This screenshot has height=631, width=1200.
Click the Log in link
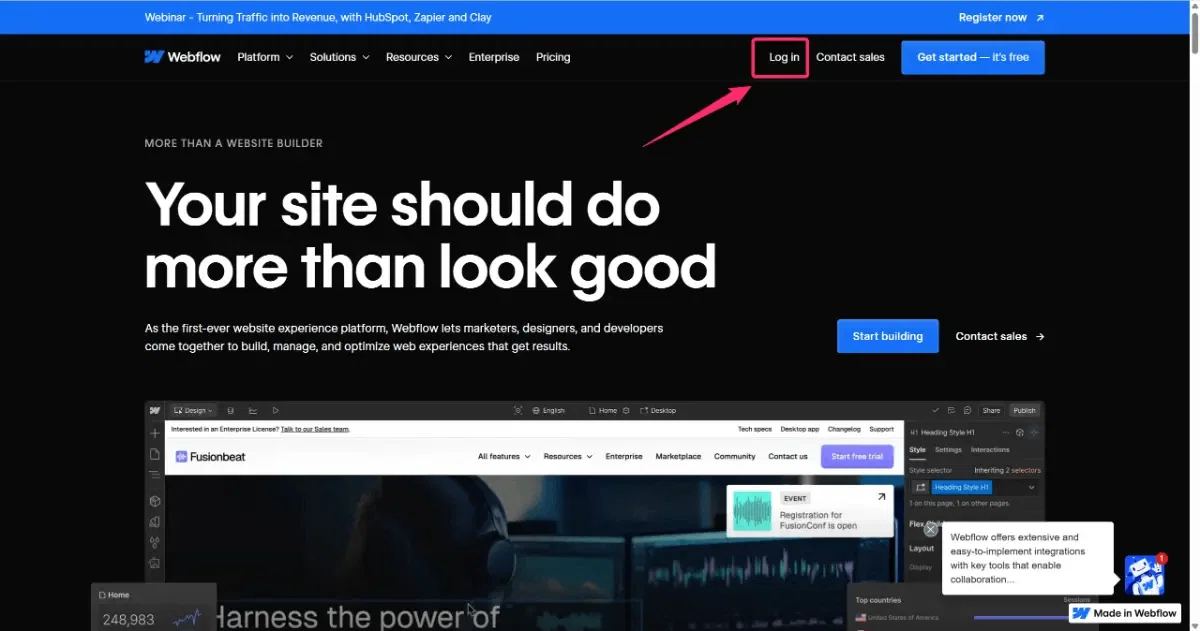point(784,57)
